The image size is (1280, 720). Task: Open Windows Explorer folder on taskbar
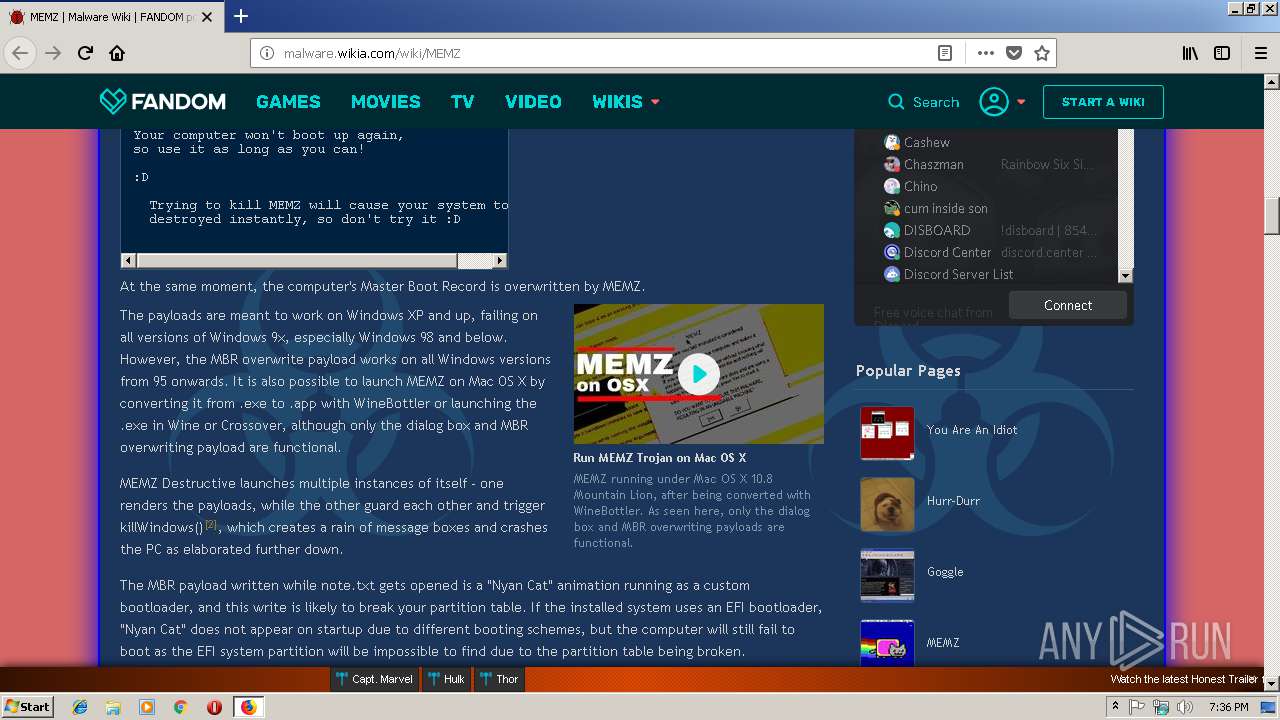113,707
